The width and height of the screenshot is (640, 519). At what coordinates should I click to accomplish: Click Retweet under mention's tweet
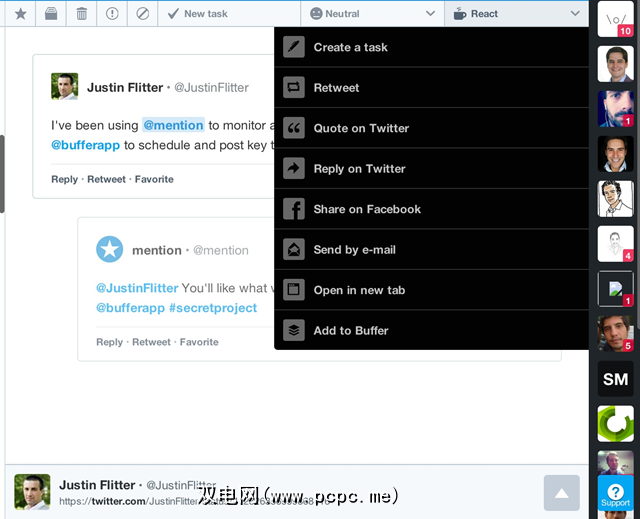coord(151,342)
